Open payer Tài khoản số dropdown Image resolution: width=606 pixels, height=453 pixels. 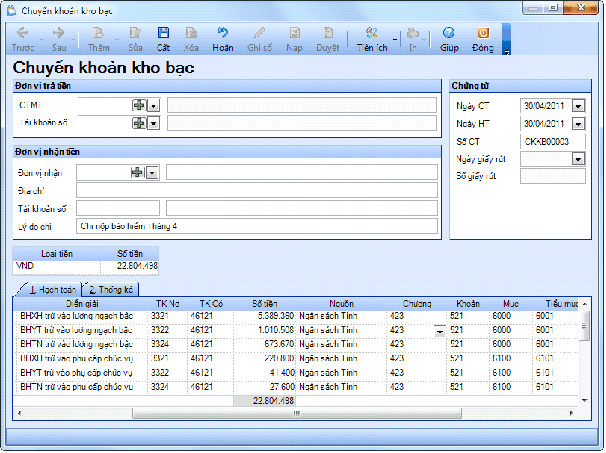pyautogui.click(x=154, y=123)
